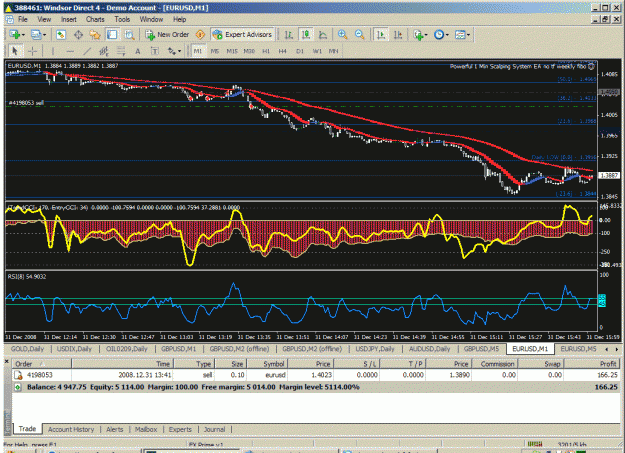
Task: Close the Terminal panel with x
Action: [x=7, y=361]
